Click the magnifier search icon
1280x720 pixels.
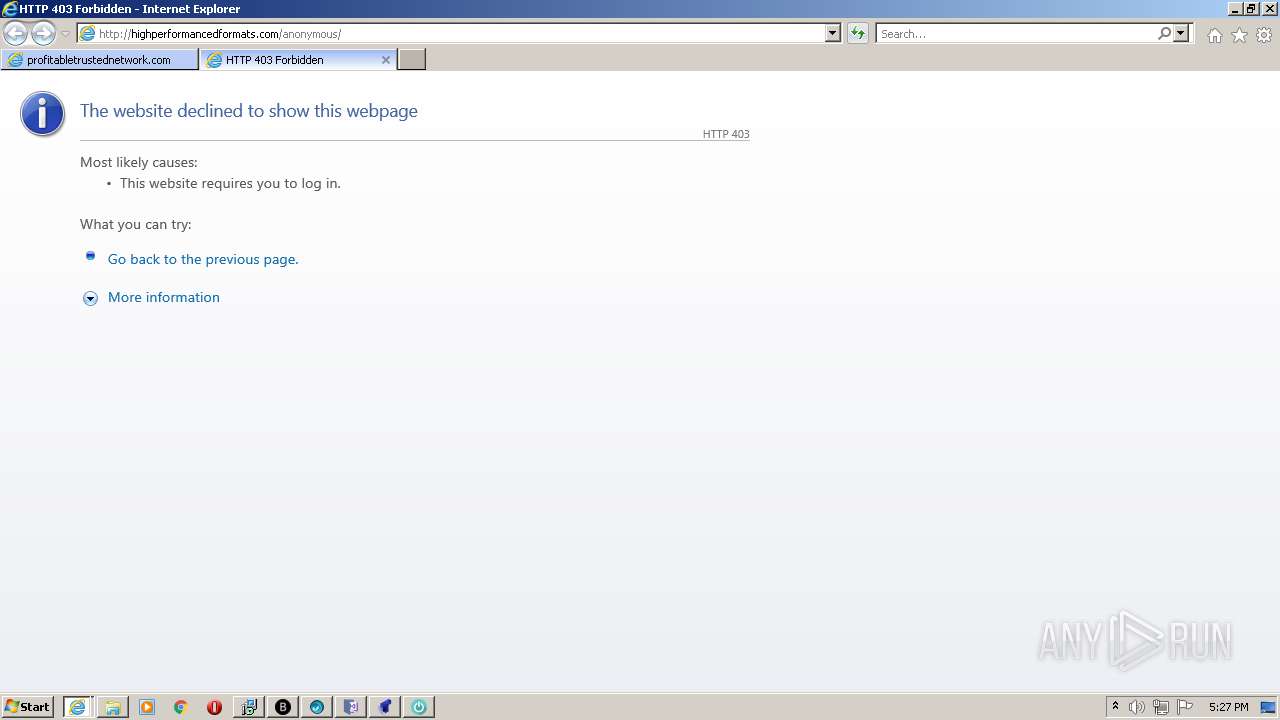point(1164,33)
